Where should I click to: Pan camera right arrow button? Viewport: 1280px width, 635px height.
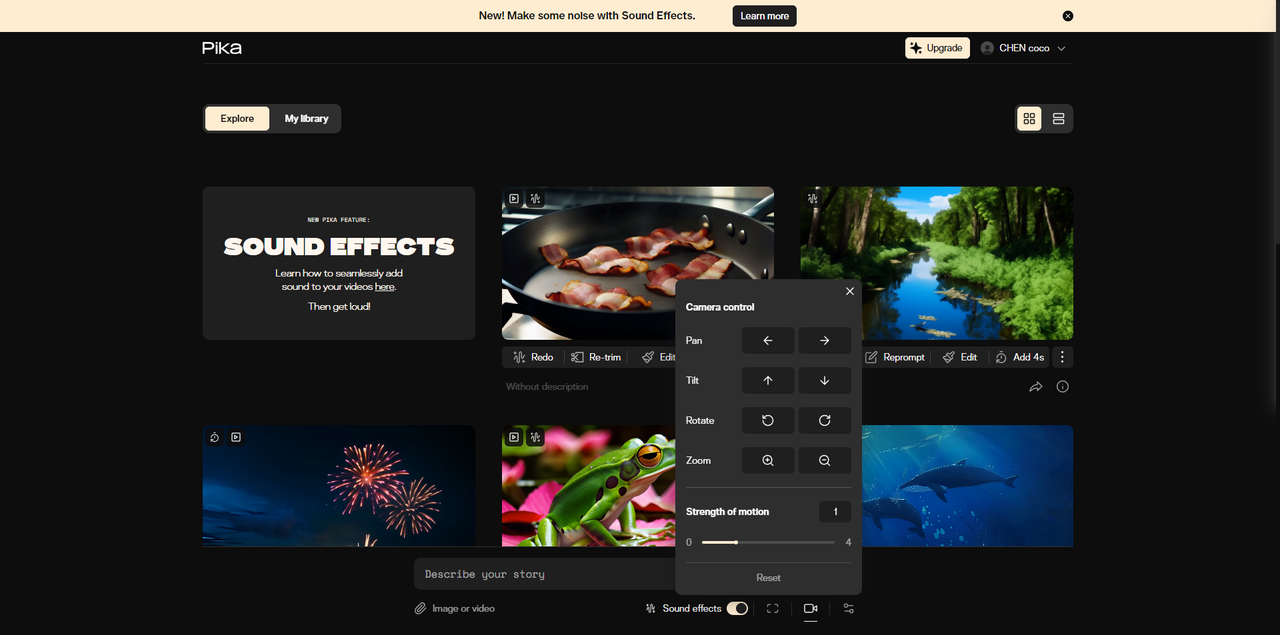tap(825, 340)
